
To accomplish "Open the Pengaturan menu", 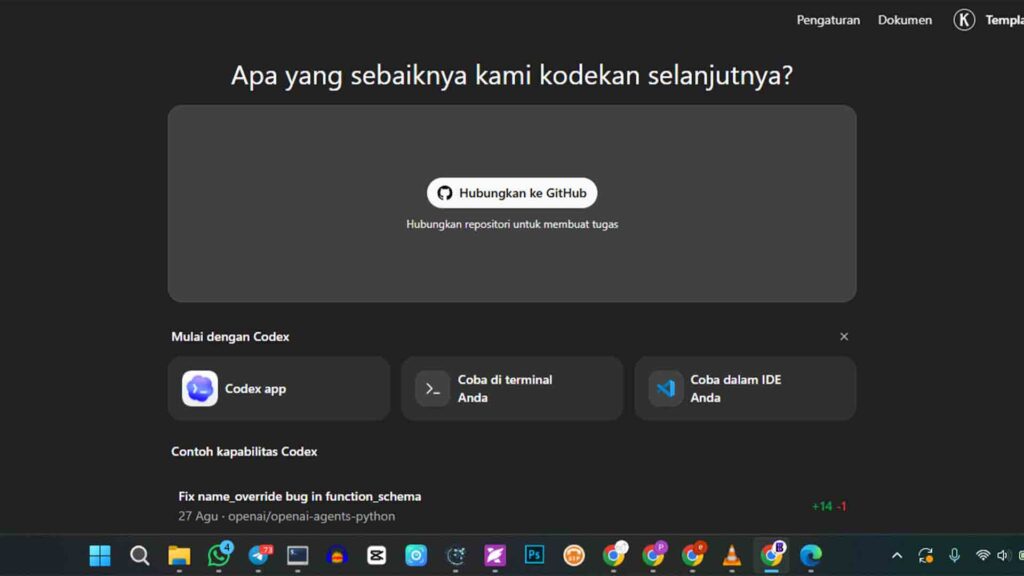I will 828,19.
